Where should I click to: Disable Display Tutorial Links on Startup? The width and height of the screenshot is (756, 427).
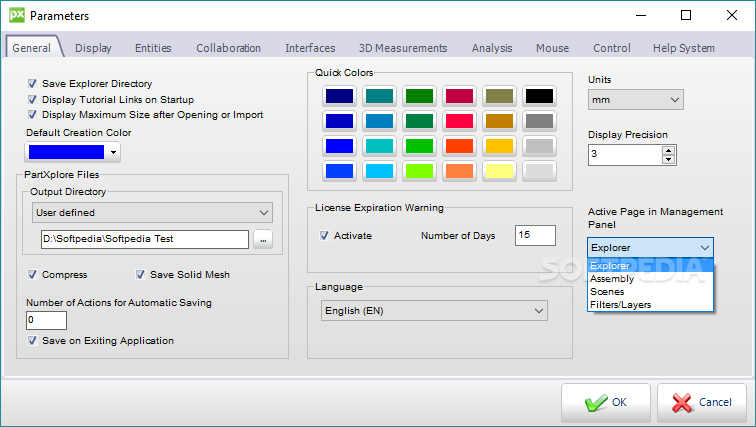point(32,100)
